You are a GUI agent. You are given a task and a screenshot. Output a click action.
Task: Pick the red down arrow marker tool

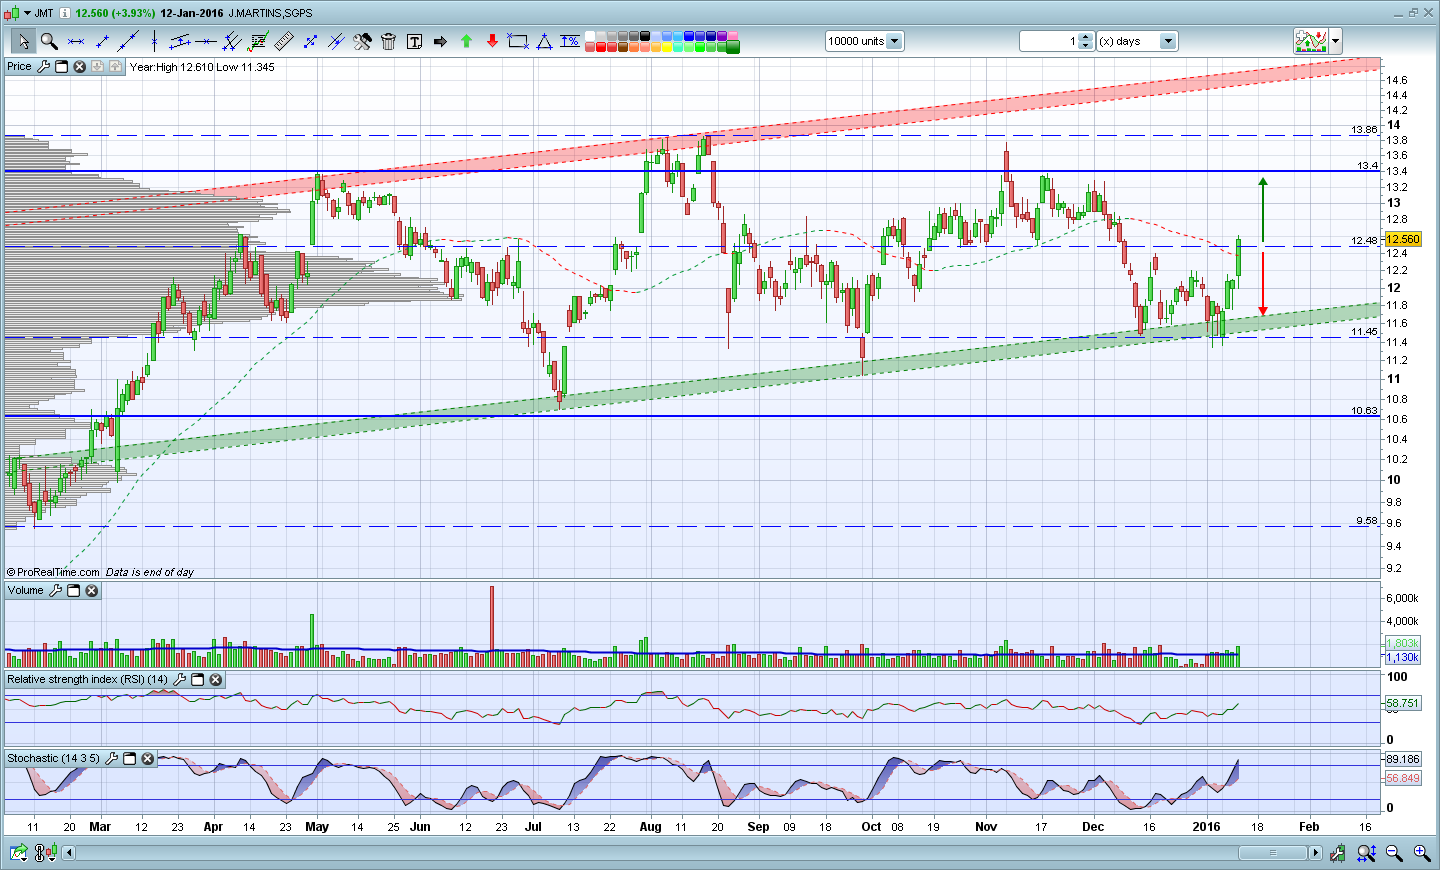(492, 41)
